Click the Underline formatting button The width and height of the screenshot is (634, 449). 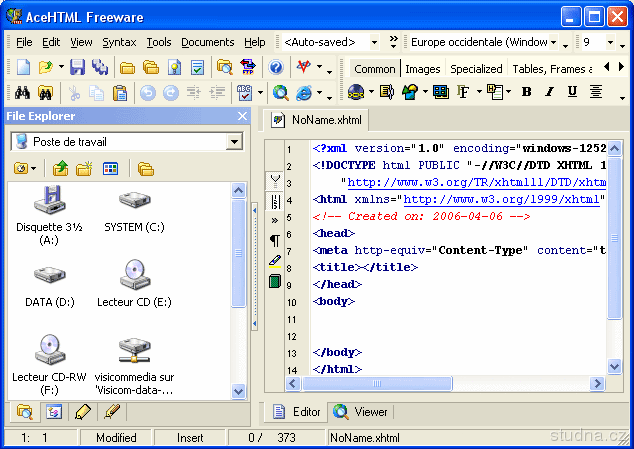pos(572,92)
